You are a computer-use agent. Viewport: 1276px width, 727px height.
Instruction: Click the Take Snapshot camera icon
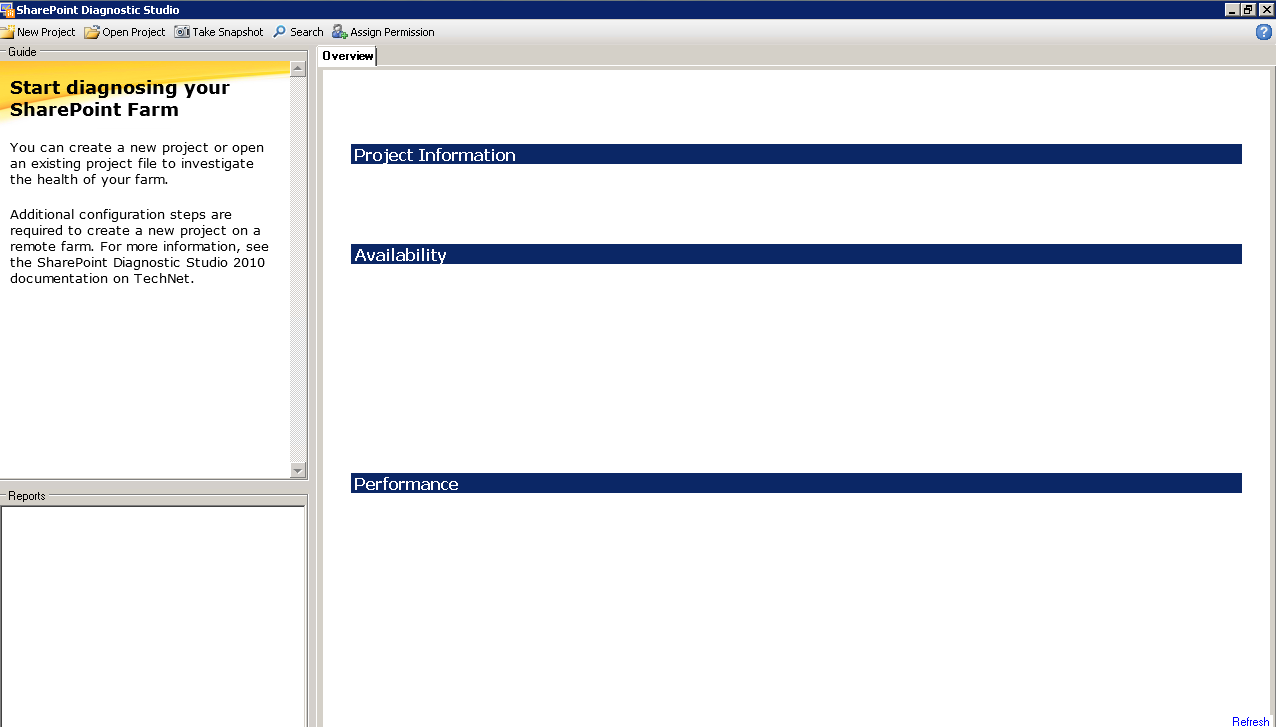click(x=182, y=32)
